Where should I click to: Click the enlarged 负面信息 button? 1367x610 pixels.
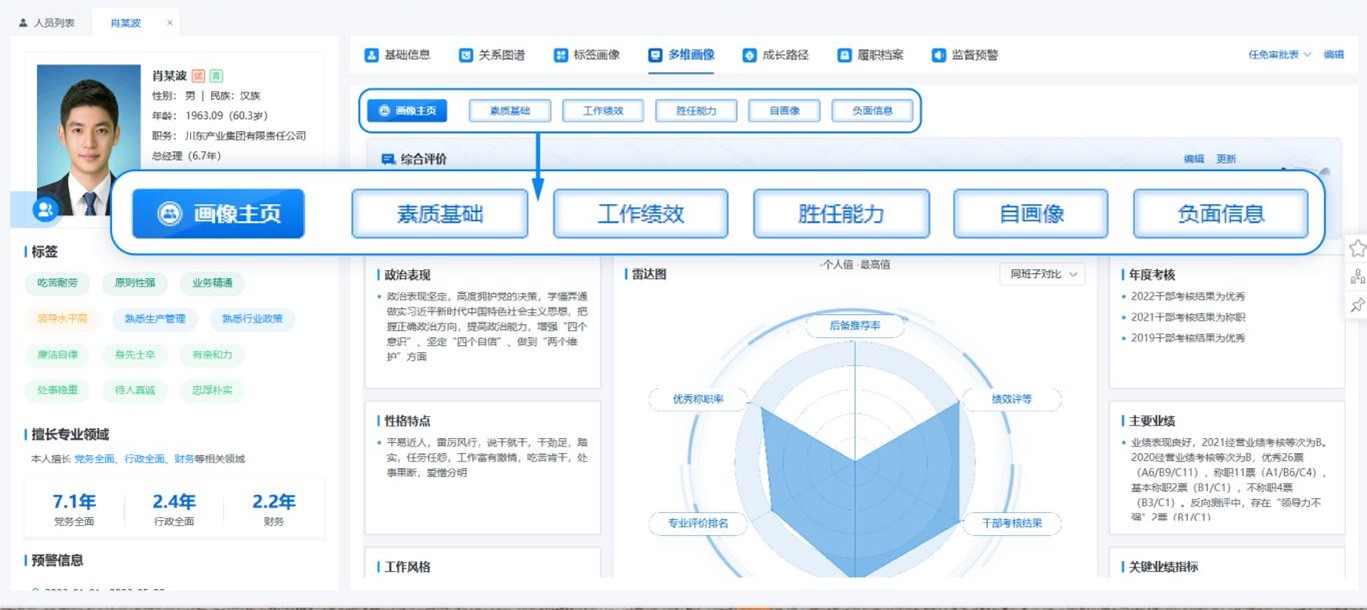click(1220, 214)
